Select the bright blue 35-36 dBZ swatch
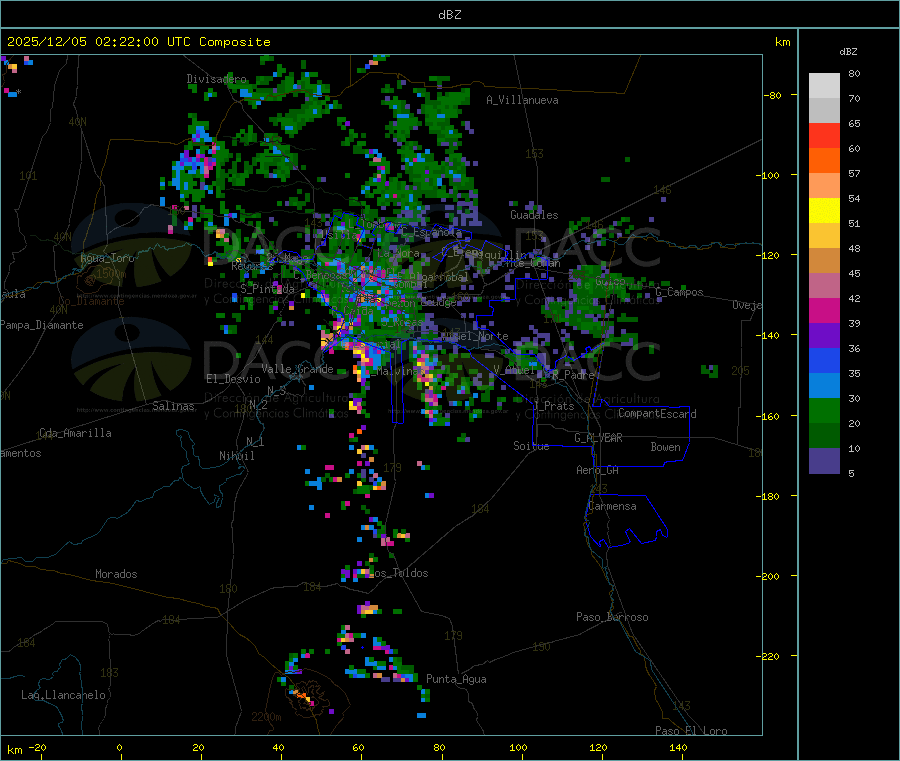900x761 pixels. 824,360
